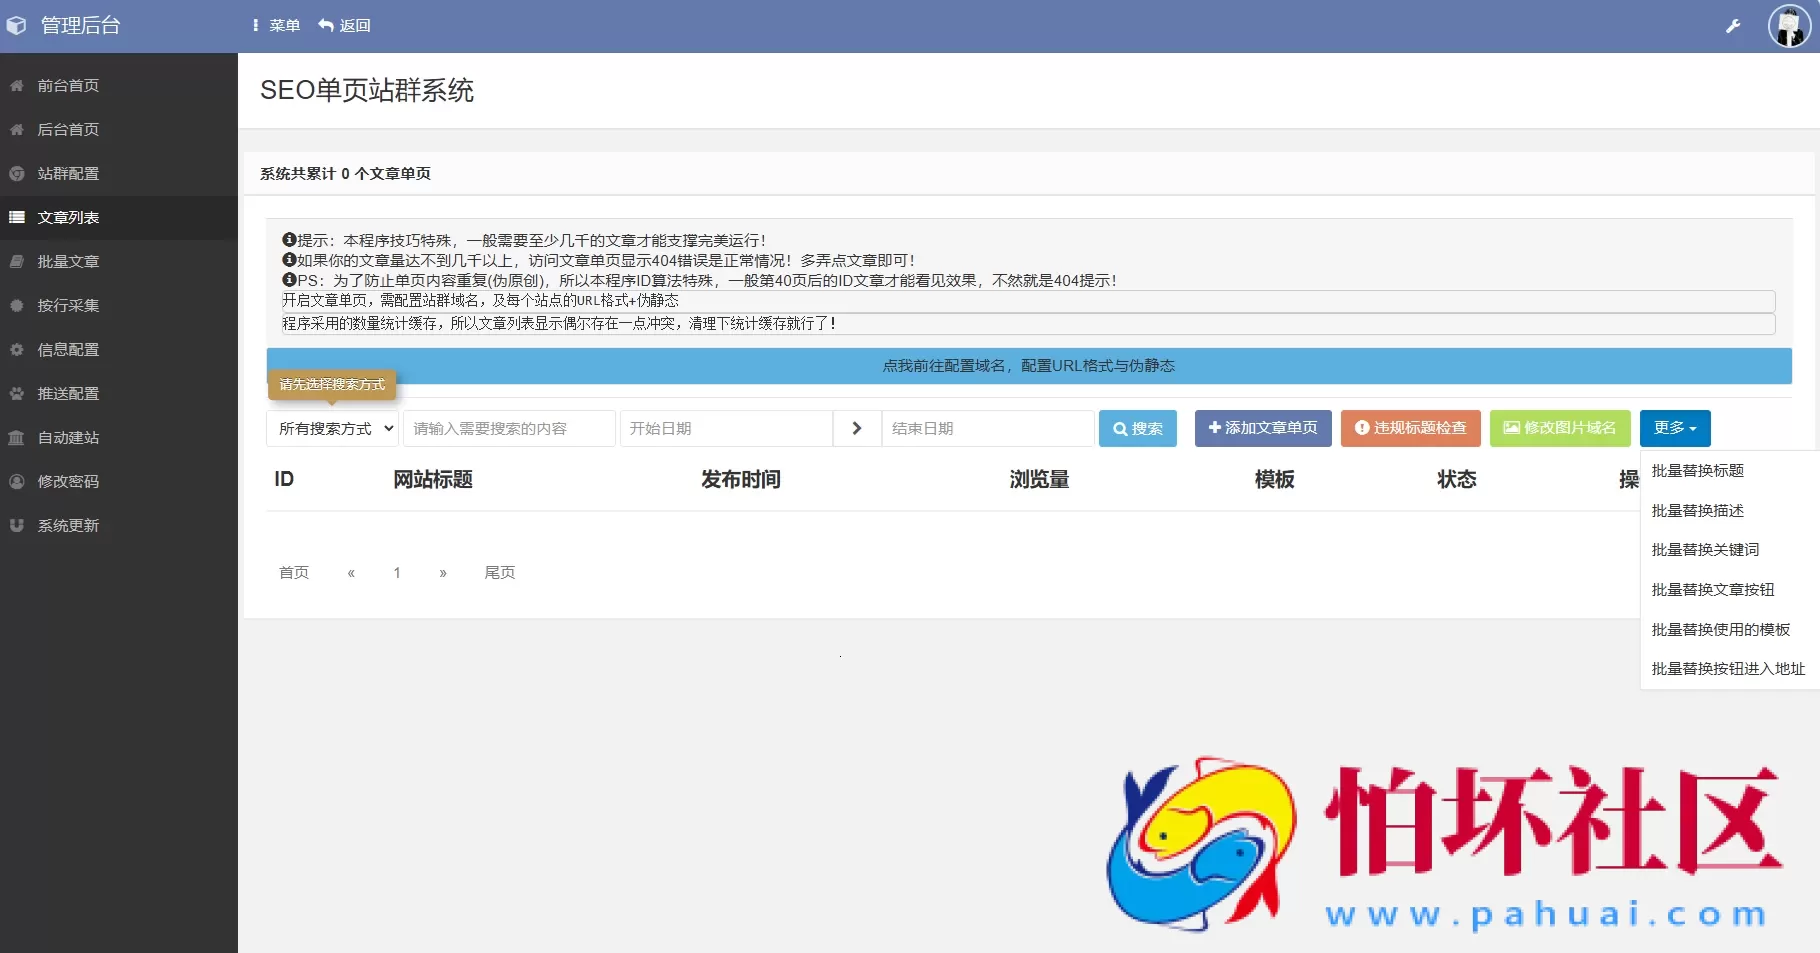
Task: Click the 批量文章 book icon
Action: coord(16,261)
